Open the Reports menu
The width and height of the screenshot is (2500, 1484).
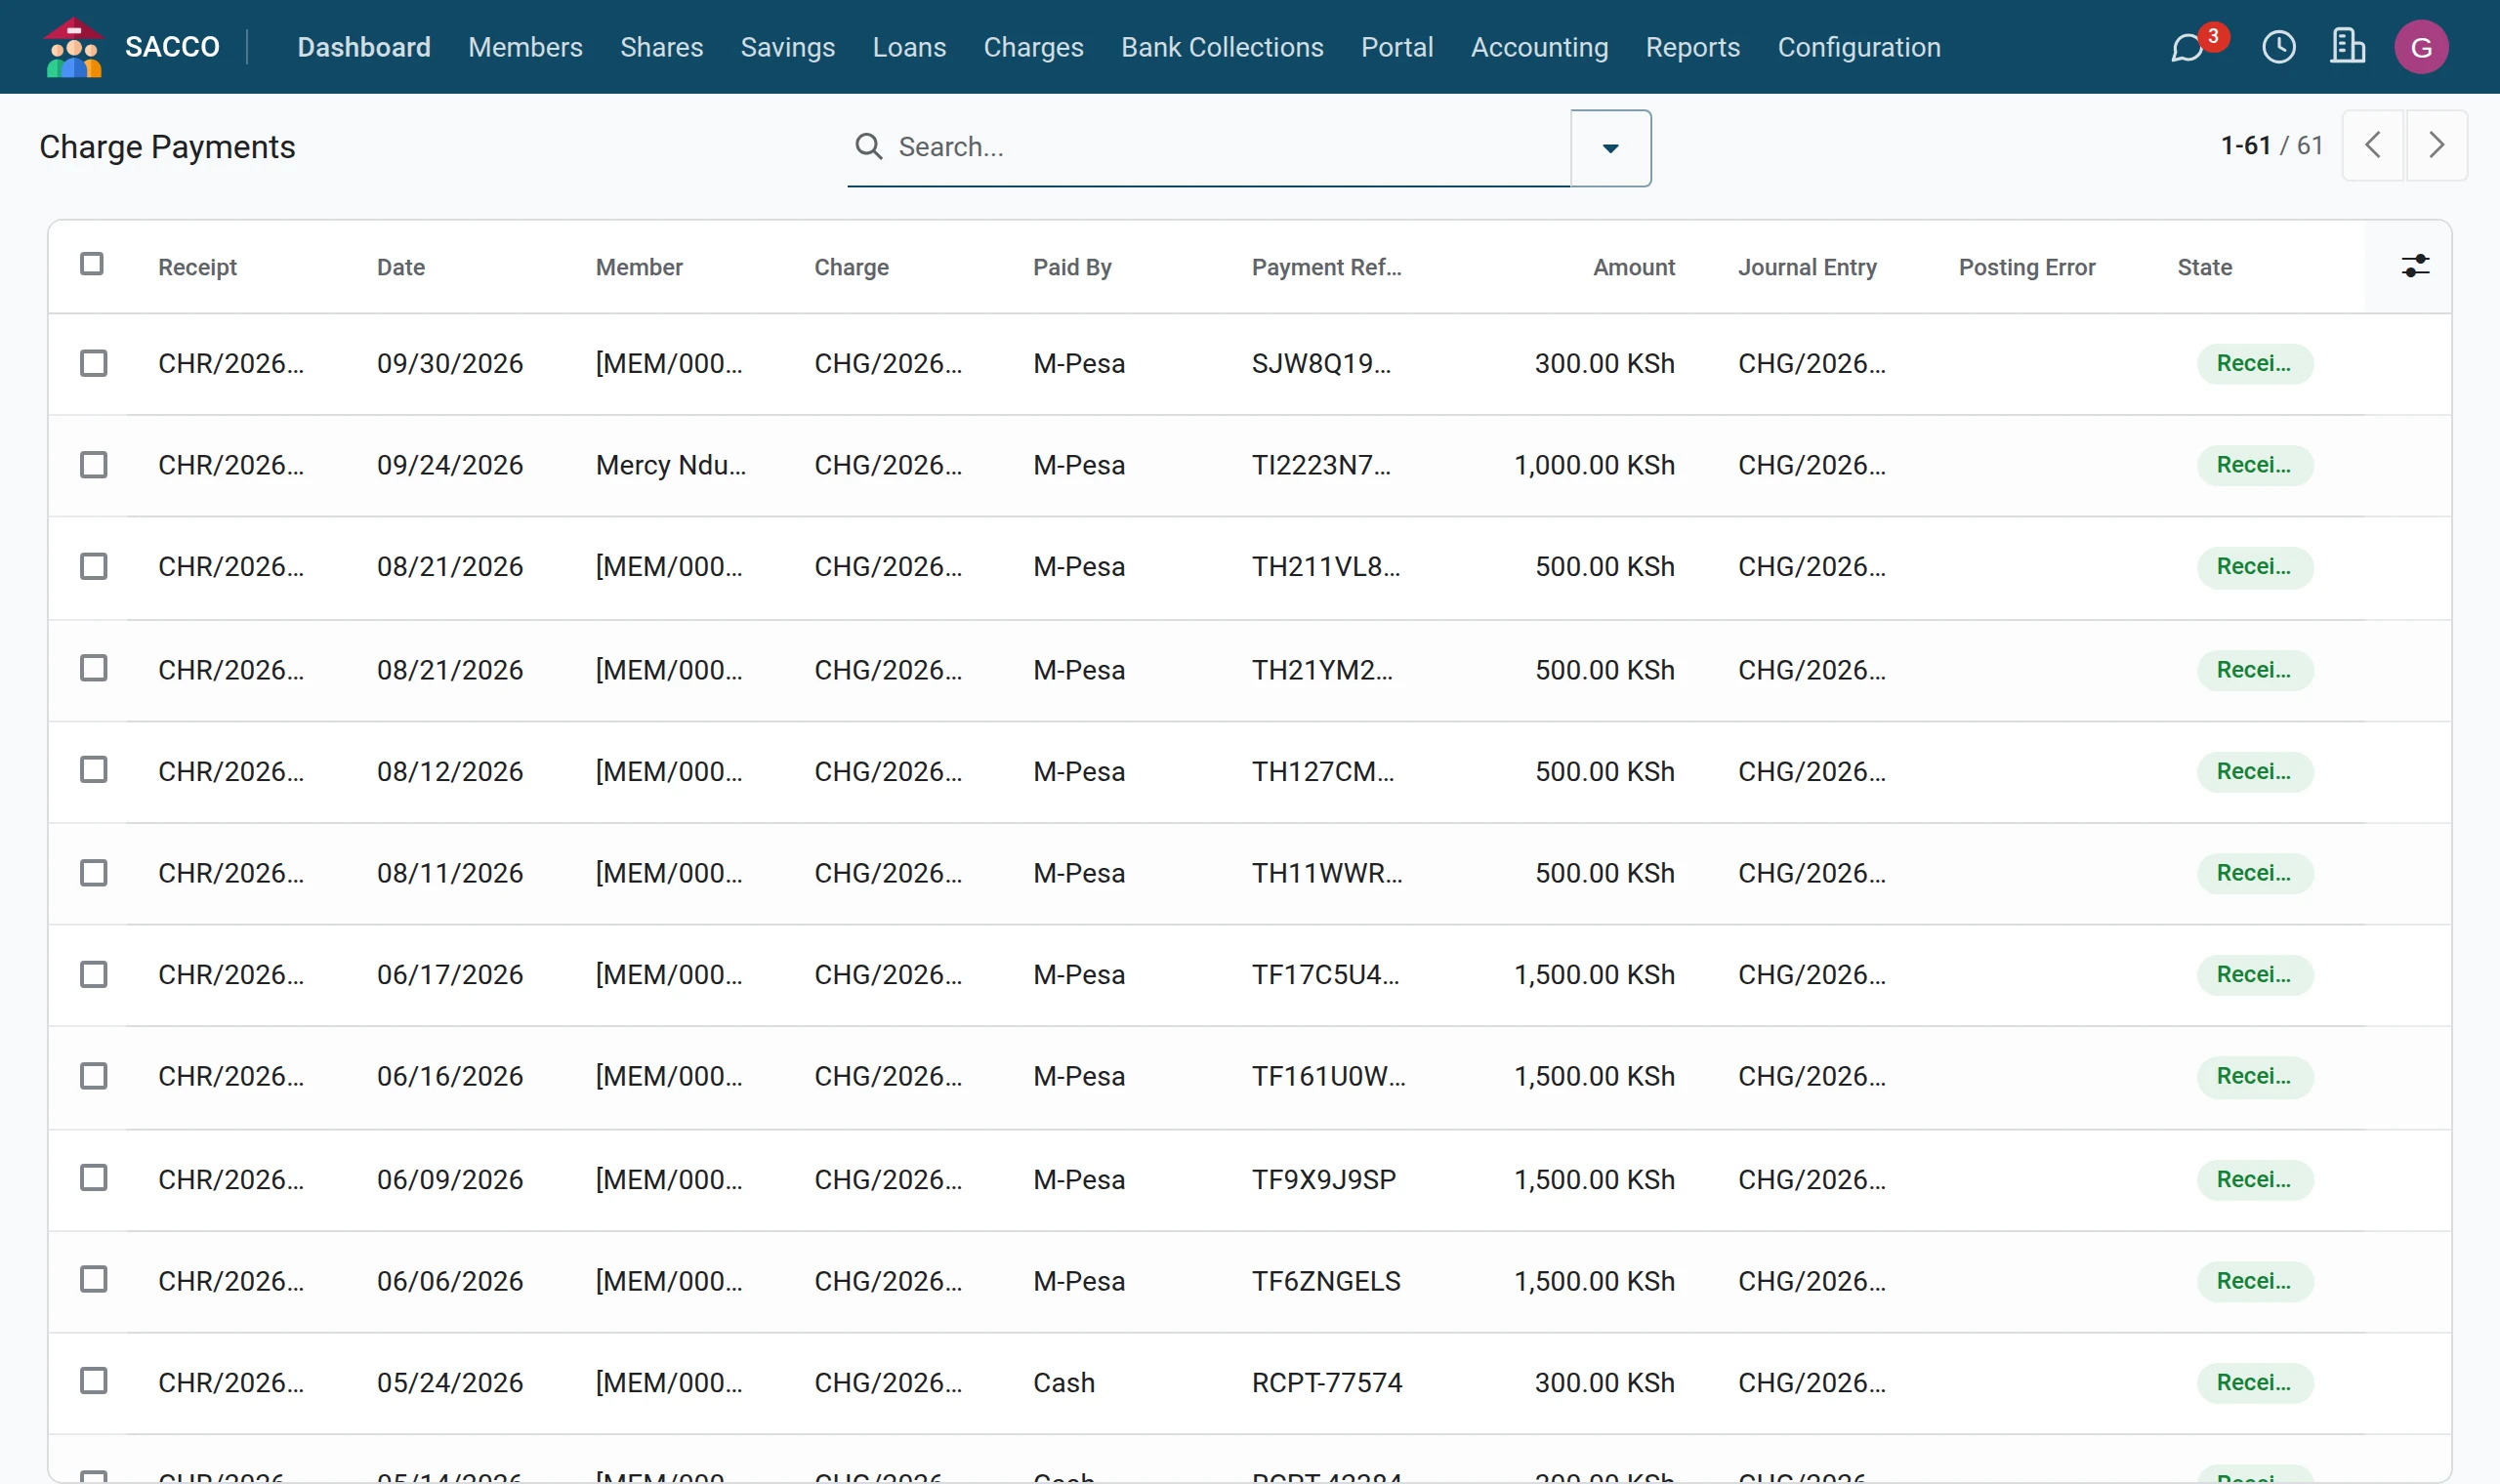(1692, 47)
